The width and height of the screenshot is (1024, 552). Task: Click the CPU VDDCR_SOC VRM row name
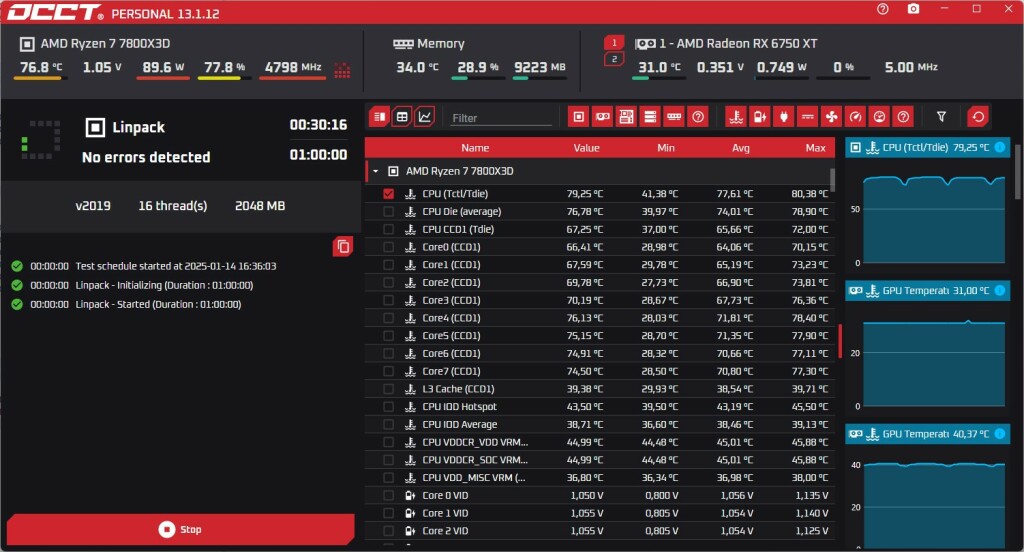point(475,460)
